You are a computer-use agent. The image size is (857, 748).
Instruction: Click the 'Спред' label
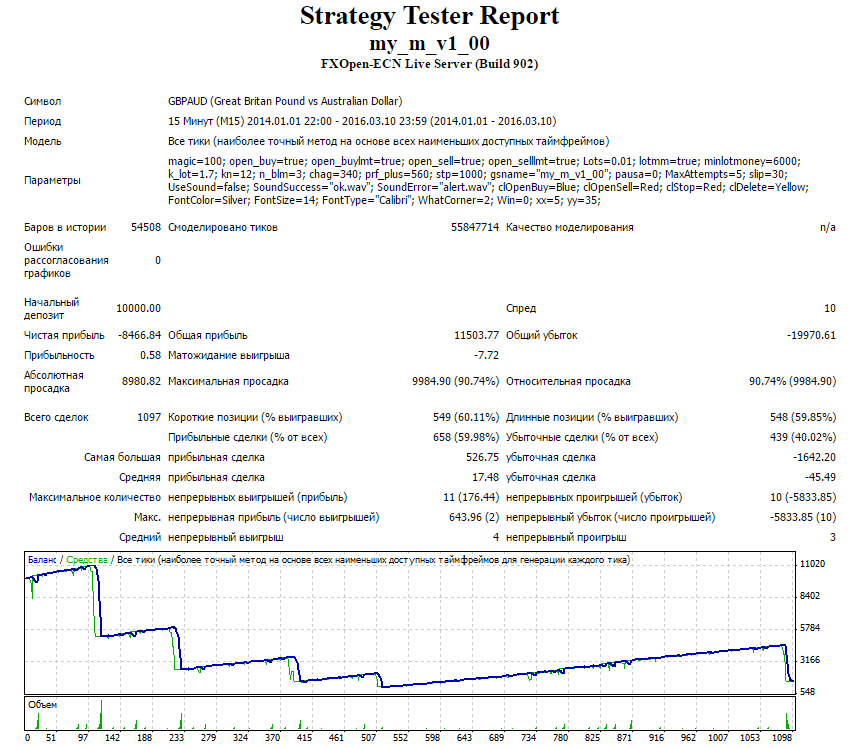tap(521, 309)
